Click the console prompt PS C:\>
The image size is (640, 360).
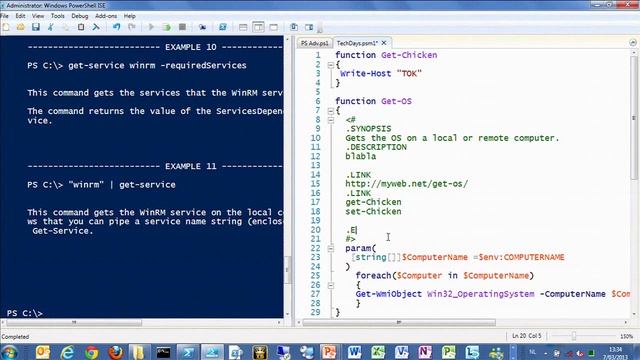click(x=24, y=313)
